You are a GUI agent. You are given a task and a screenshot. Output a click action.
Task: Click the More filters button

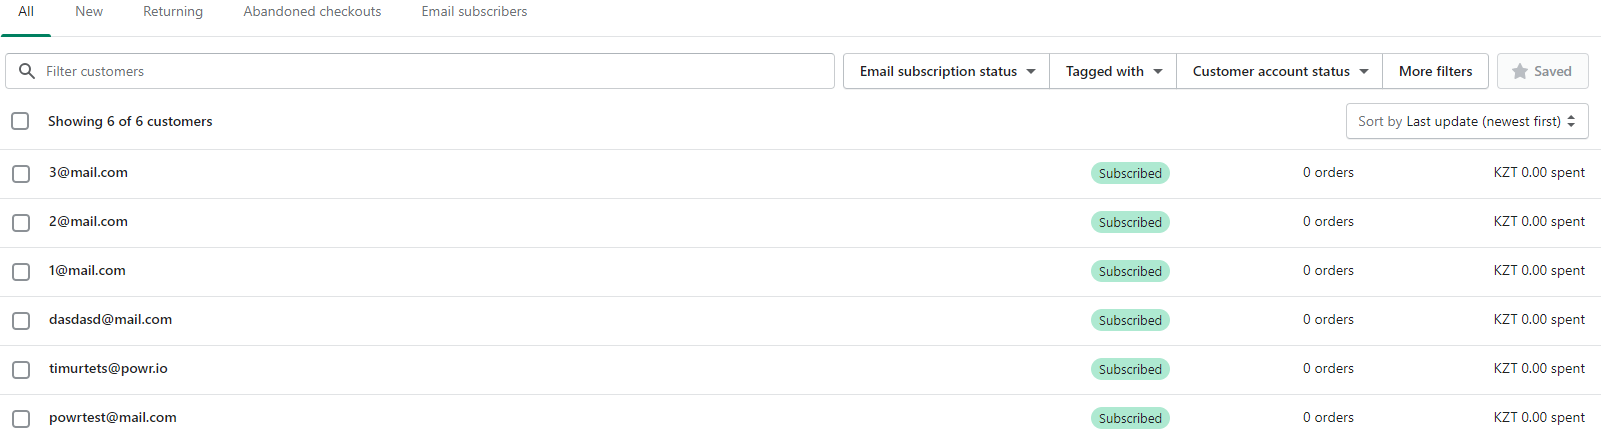click(x=1435, y=71)
